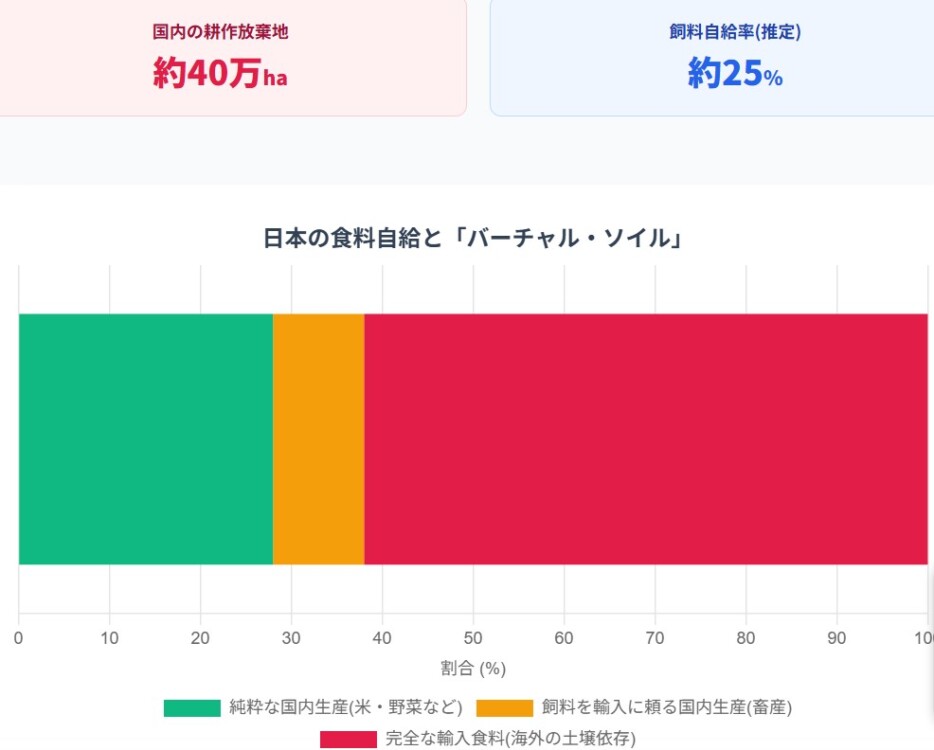Click the 国内の耕作放棄地 card heading
Image resolution: width=934 pixels, height=750 pixels.
pyautogui.click(x=220, y=31)
